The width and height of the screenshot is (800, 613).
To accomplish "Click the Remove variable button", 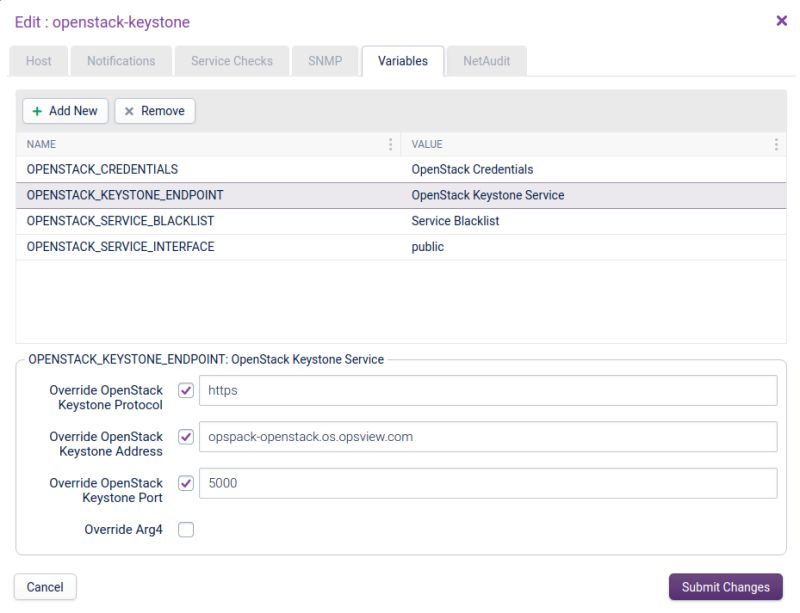I will pos(155,111).
